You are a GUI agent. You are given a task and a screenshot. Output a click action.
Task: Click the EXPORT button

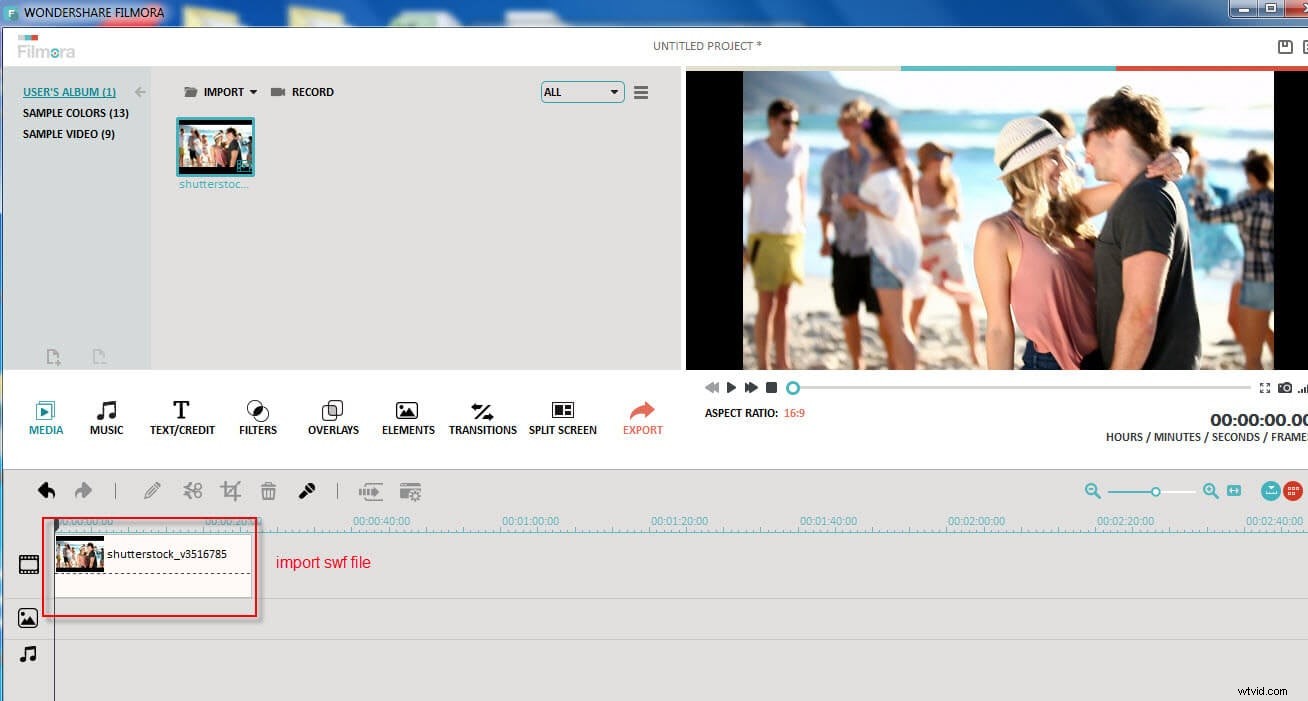click(642, 415)
